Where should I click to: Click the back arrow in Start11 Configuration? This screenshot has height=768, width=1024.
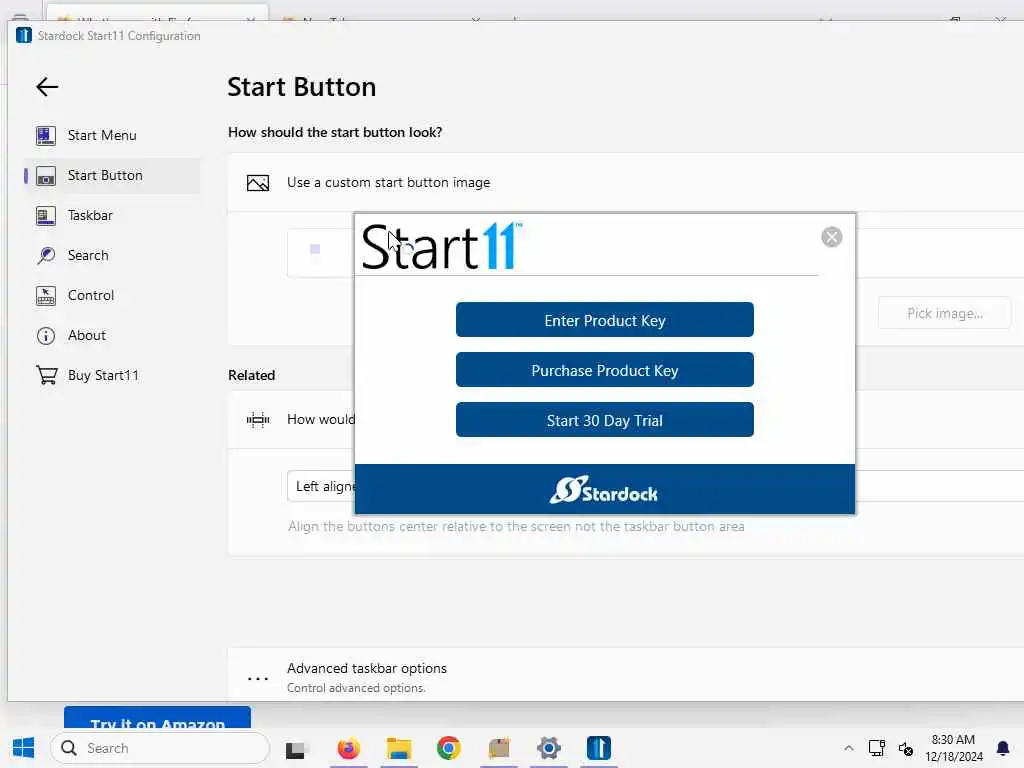pos(47,87)
